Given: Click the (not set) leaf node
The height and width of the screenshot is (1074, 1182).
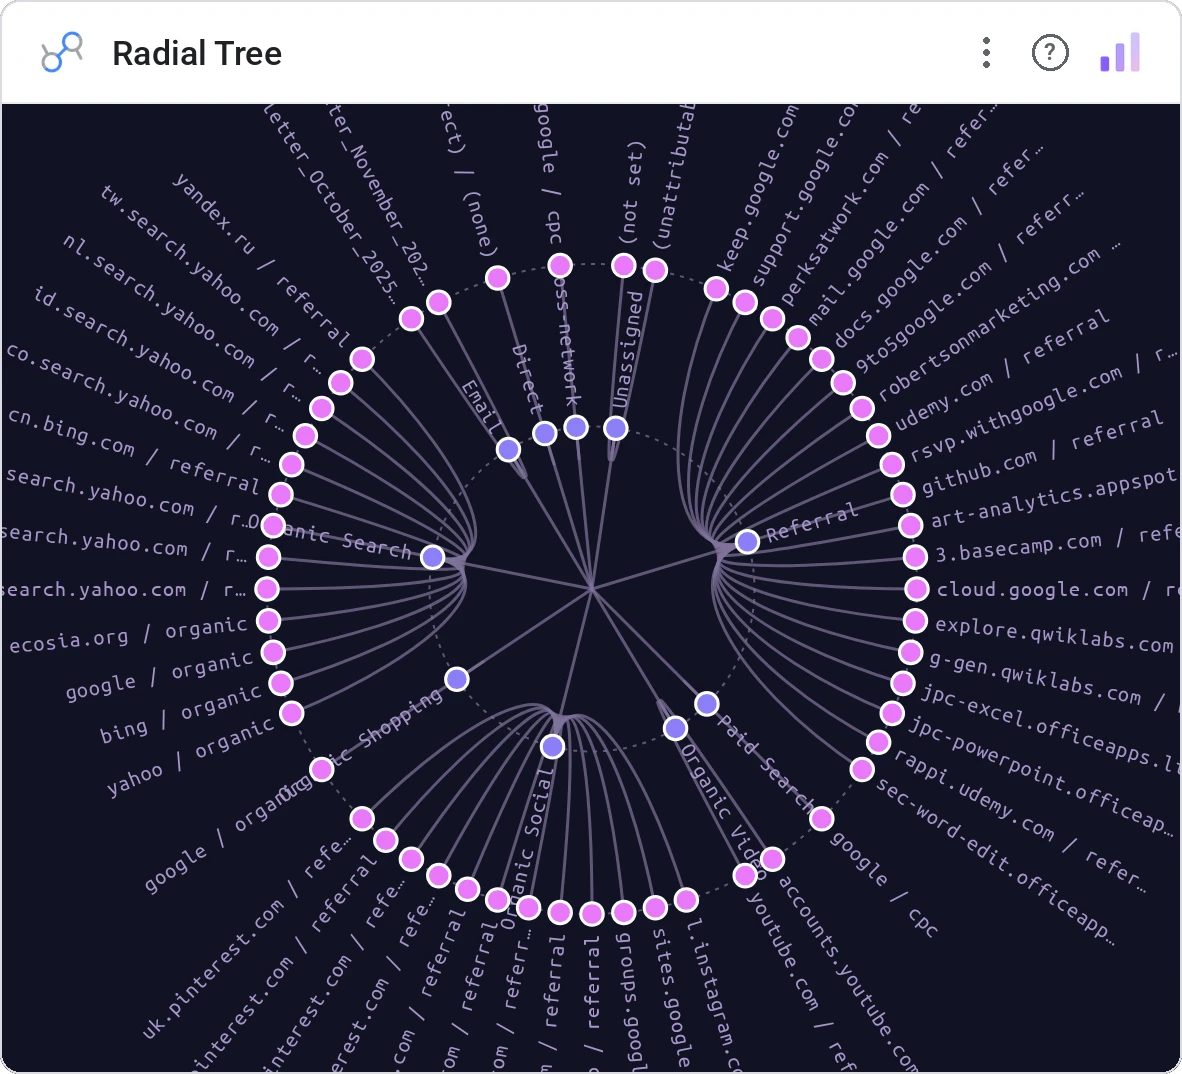Looking at the screenshot, I should coord(623,265).
